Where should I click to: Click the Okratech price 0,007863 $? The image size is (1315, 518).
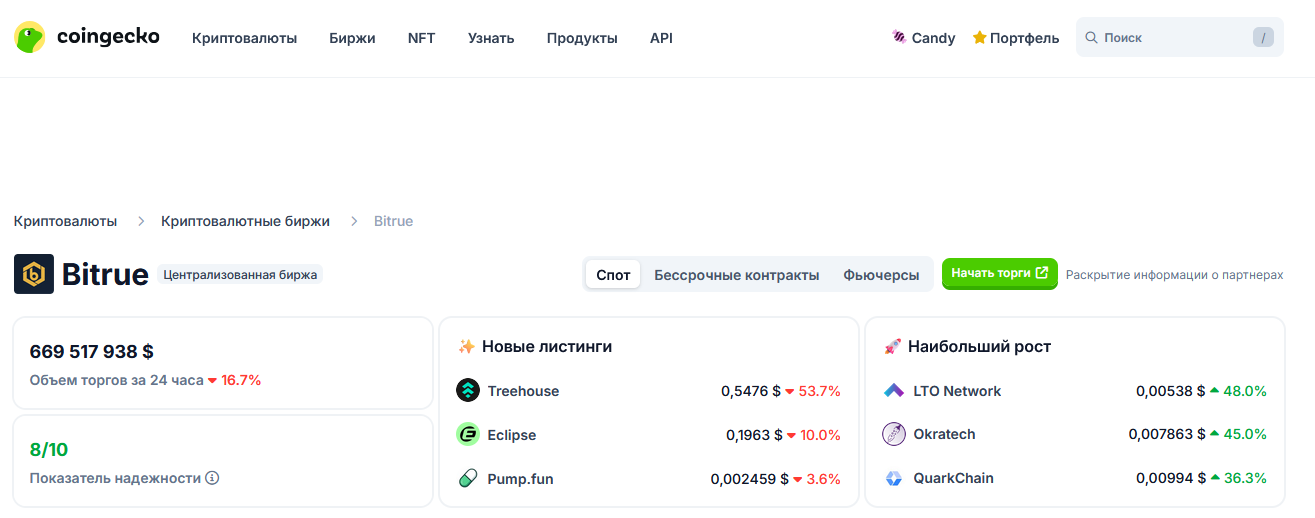[1167, 434]
